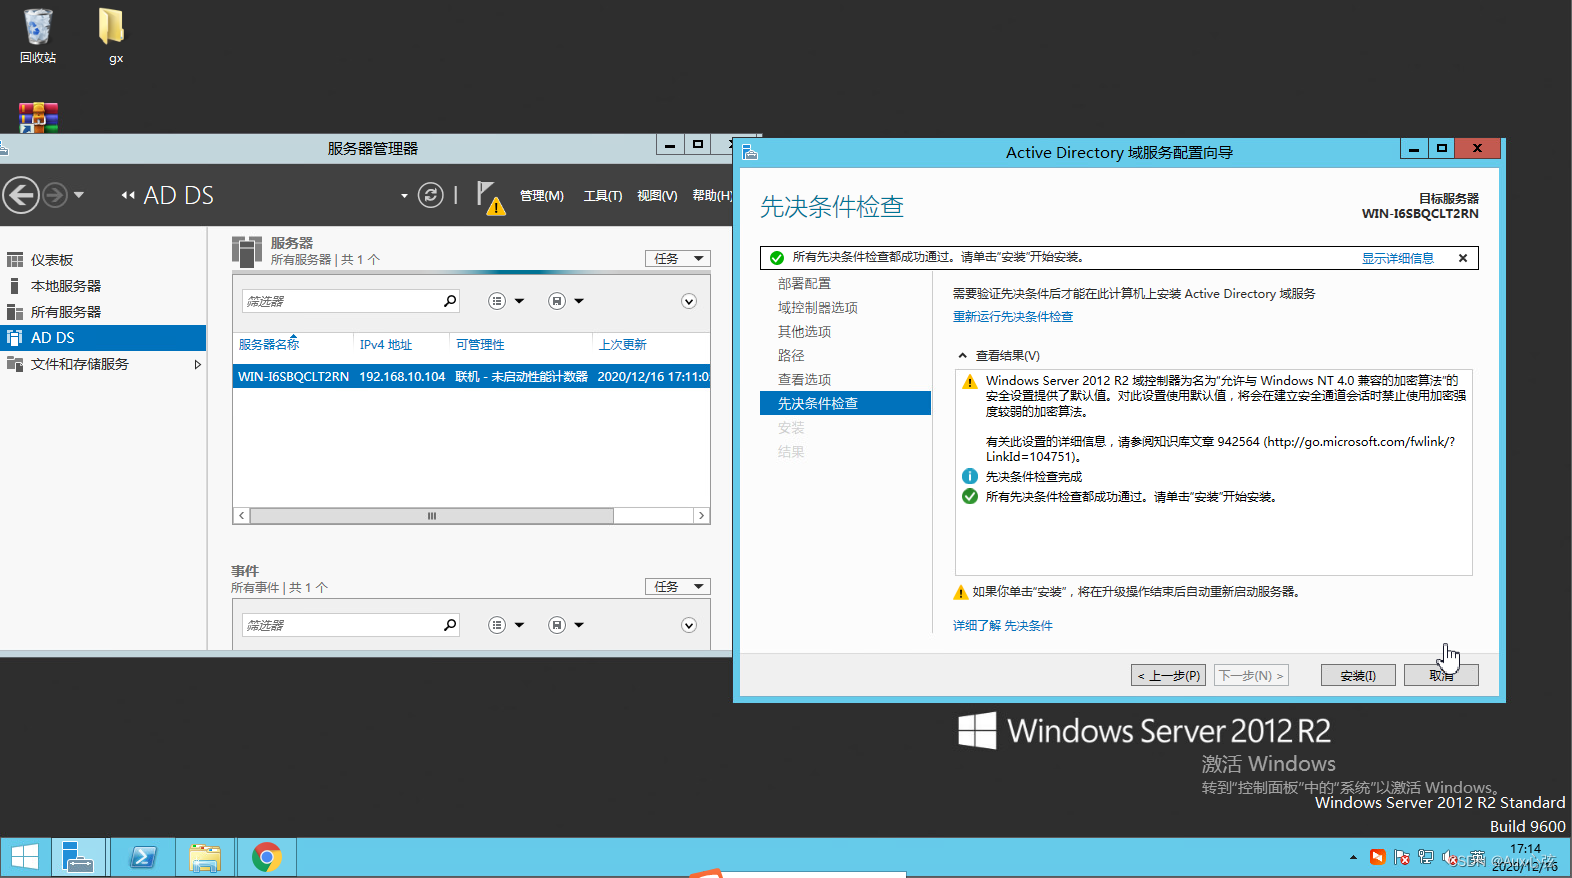Open the servers saved queries icon
The height and width of the screenshot is (878, 1572).
[557, 301]
